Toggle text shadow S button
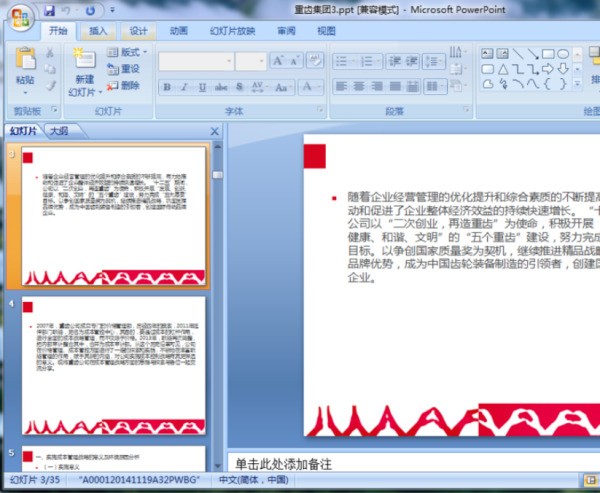 240,88
